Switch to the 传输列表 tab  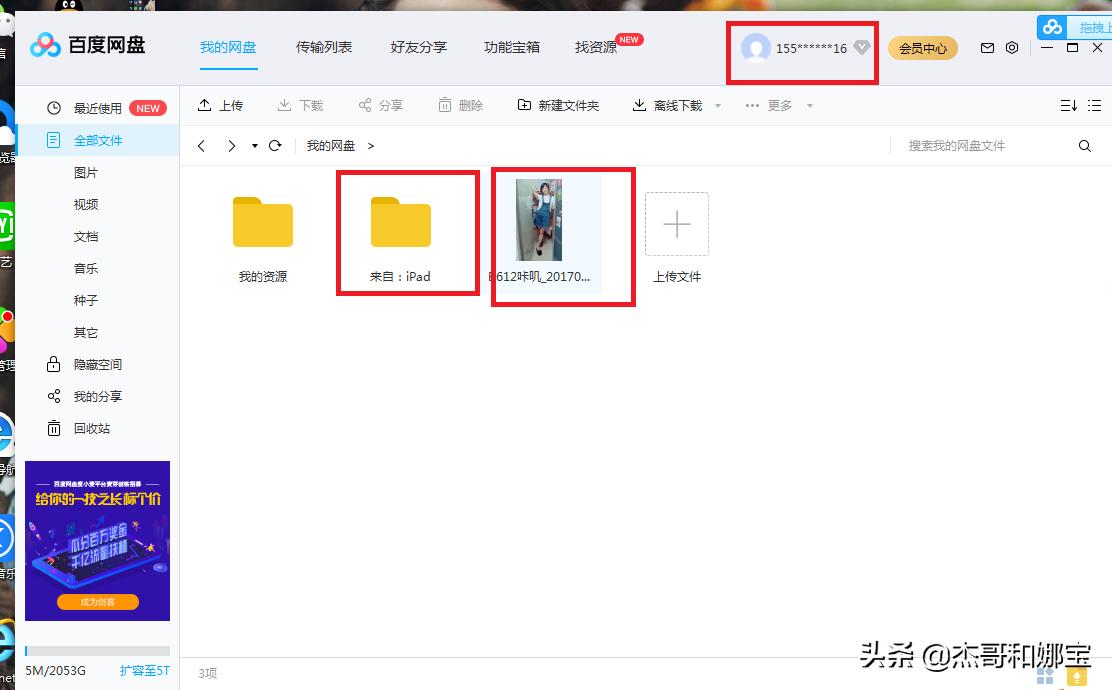pos(323,47)
